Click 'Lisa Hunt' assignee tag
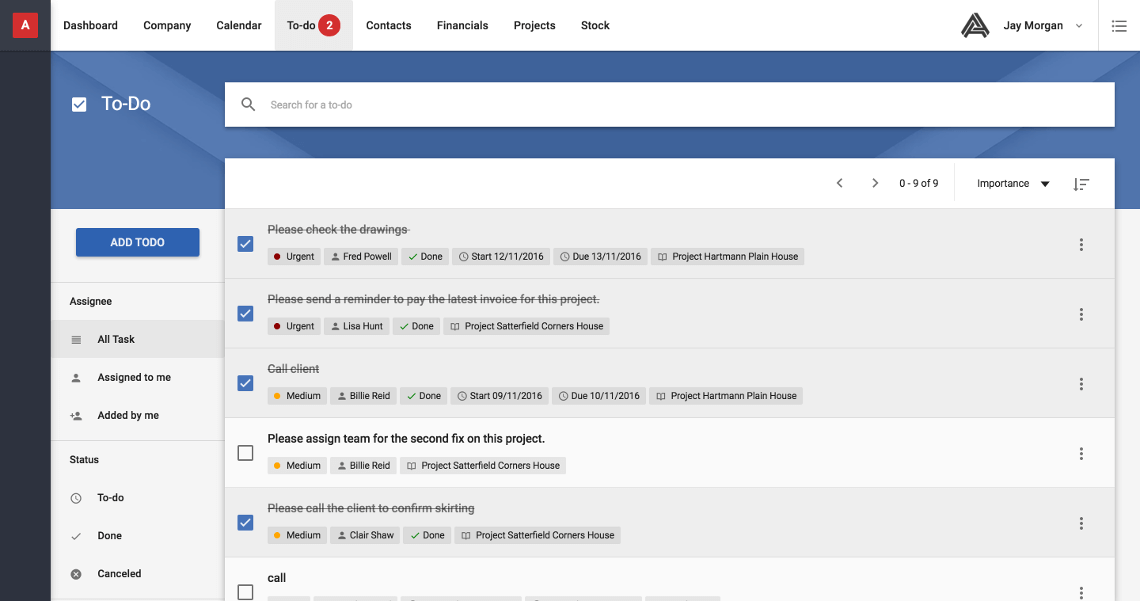The image size is (1140, 601). pos(356,326)
